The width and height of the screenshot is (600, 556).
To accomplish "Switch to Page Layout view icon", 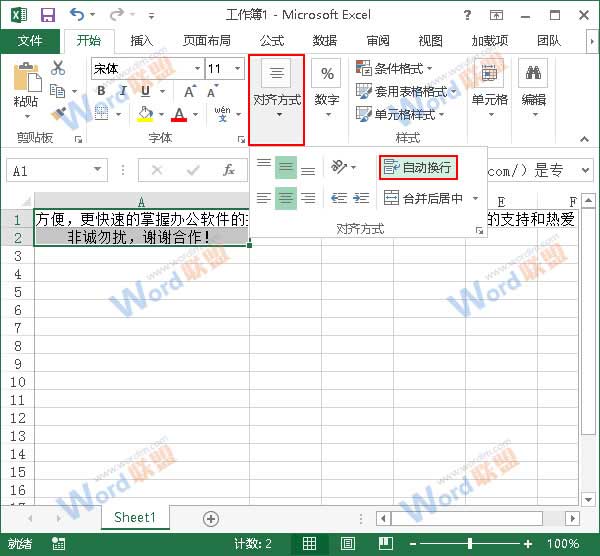I will [x=347, y=543].
